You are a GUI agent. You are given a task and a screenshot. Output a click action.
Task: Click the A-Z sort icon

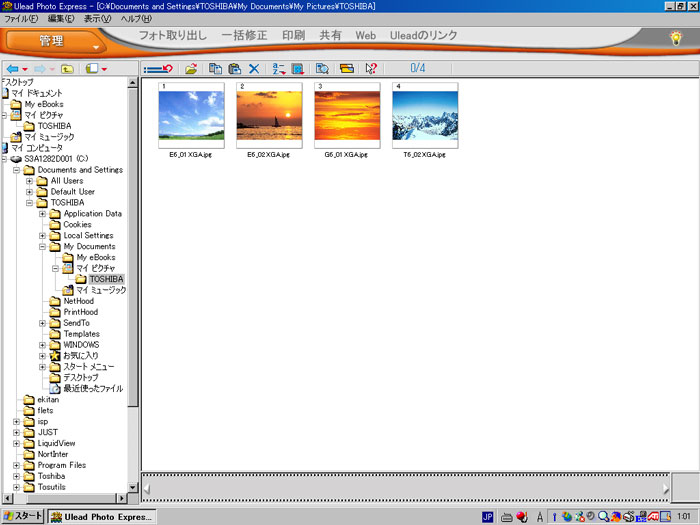pyautogui.click(x=277, y=69)
